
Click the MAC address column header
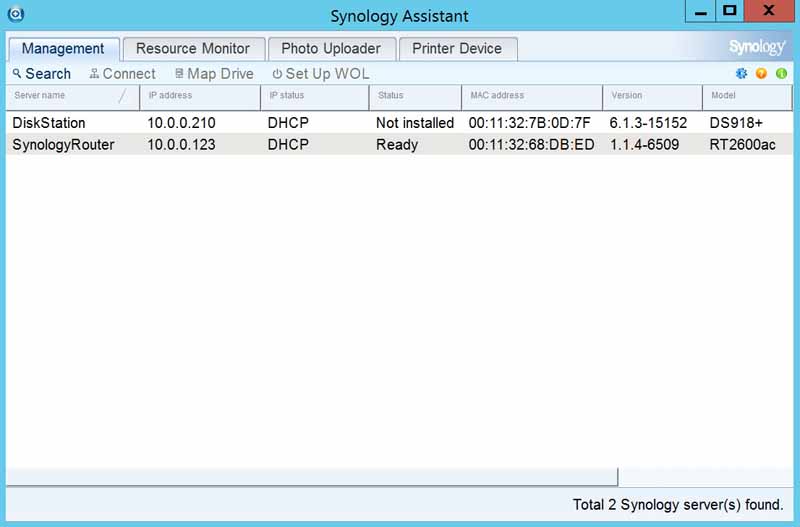531,96
